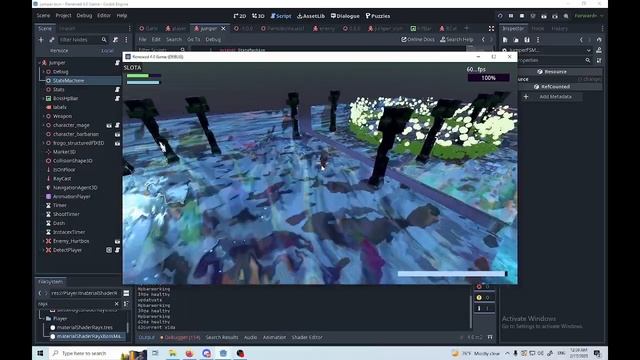Click the stop running project icon
This screenshot has width=640, height=360.
point(522,16)
